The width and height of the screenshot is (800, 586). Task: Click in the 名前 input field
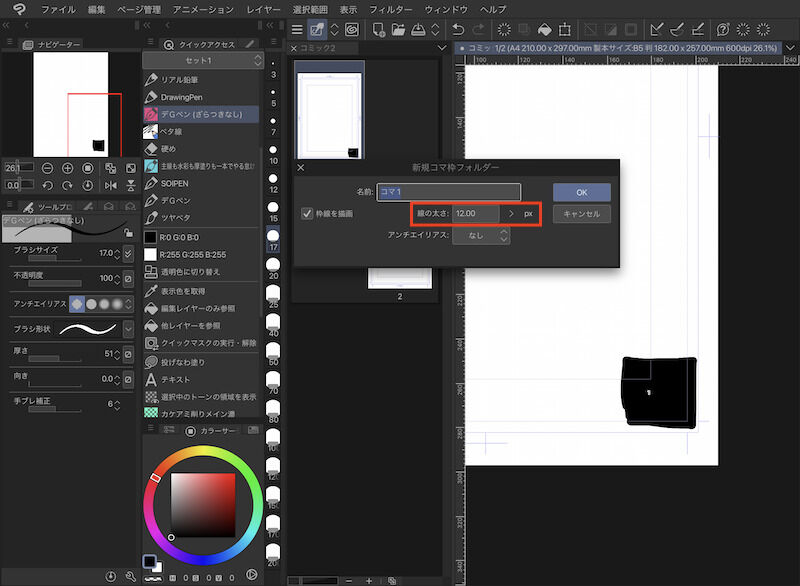pyautogui.click(x=448, y=192)
